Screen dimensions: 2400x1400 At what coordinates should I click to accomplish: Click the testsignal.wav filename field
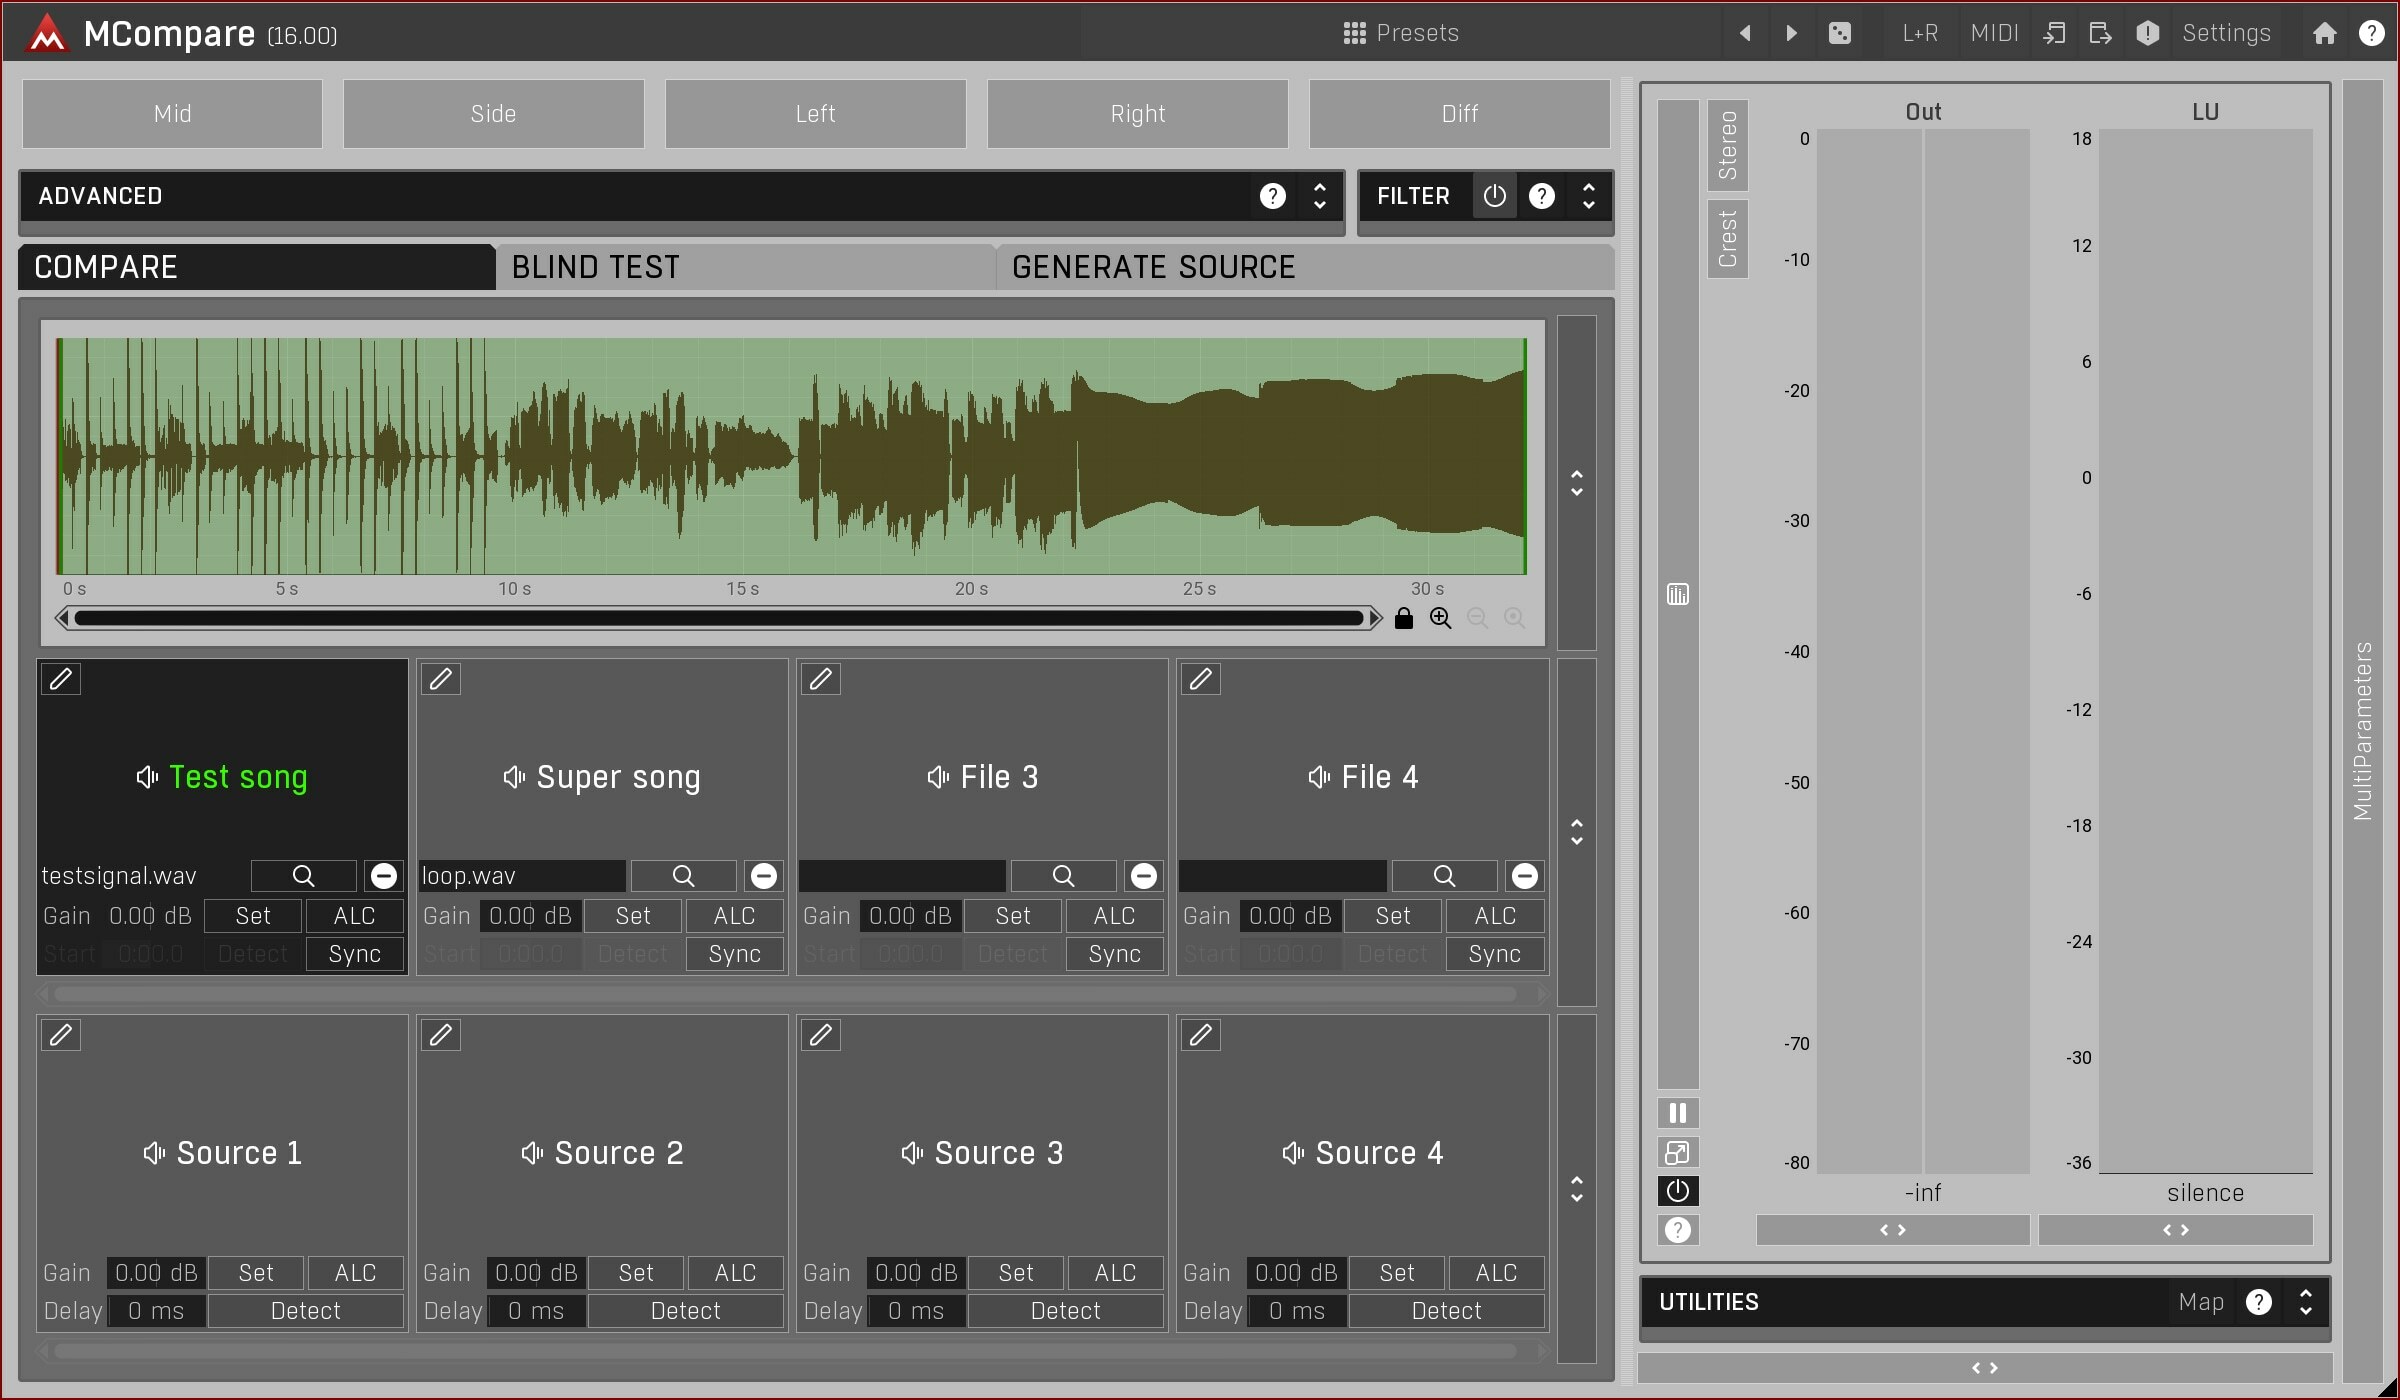click(x=118, y=875)
